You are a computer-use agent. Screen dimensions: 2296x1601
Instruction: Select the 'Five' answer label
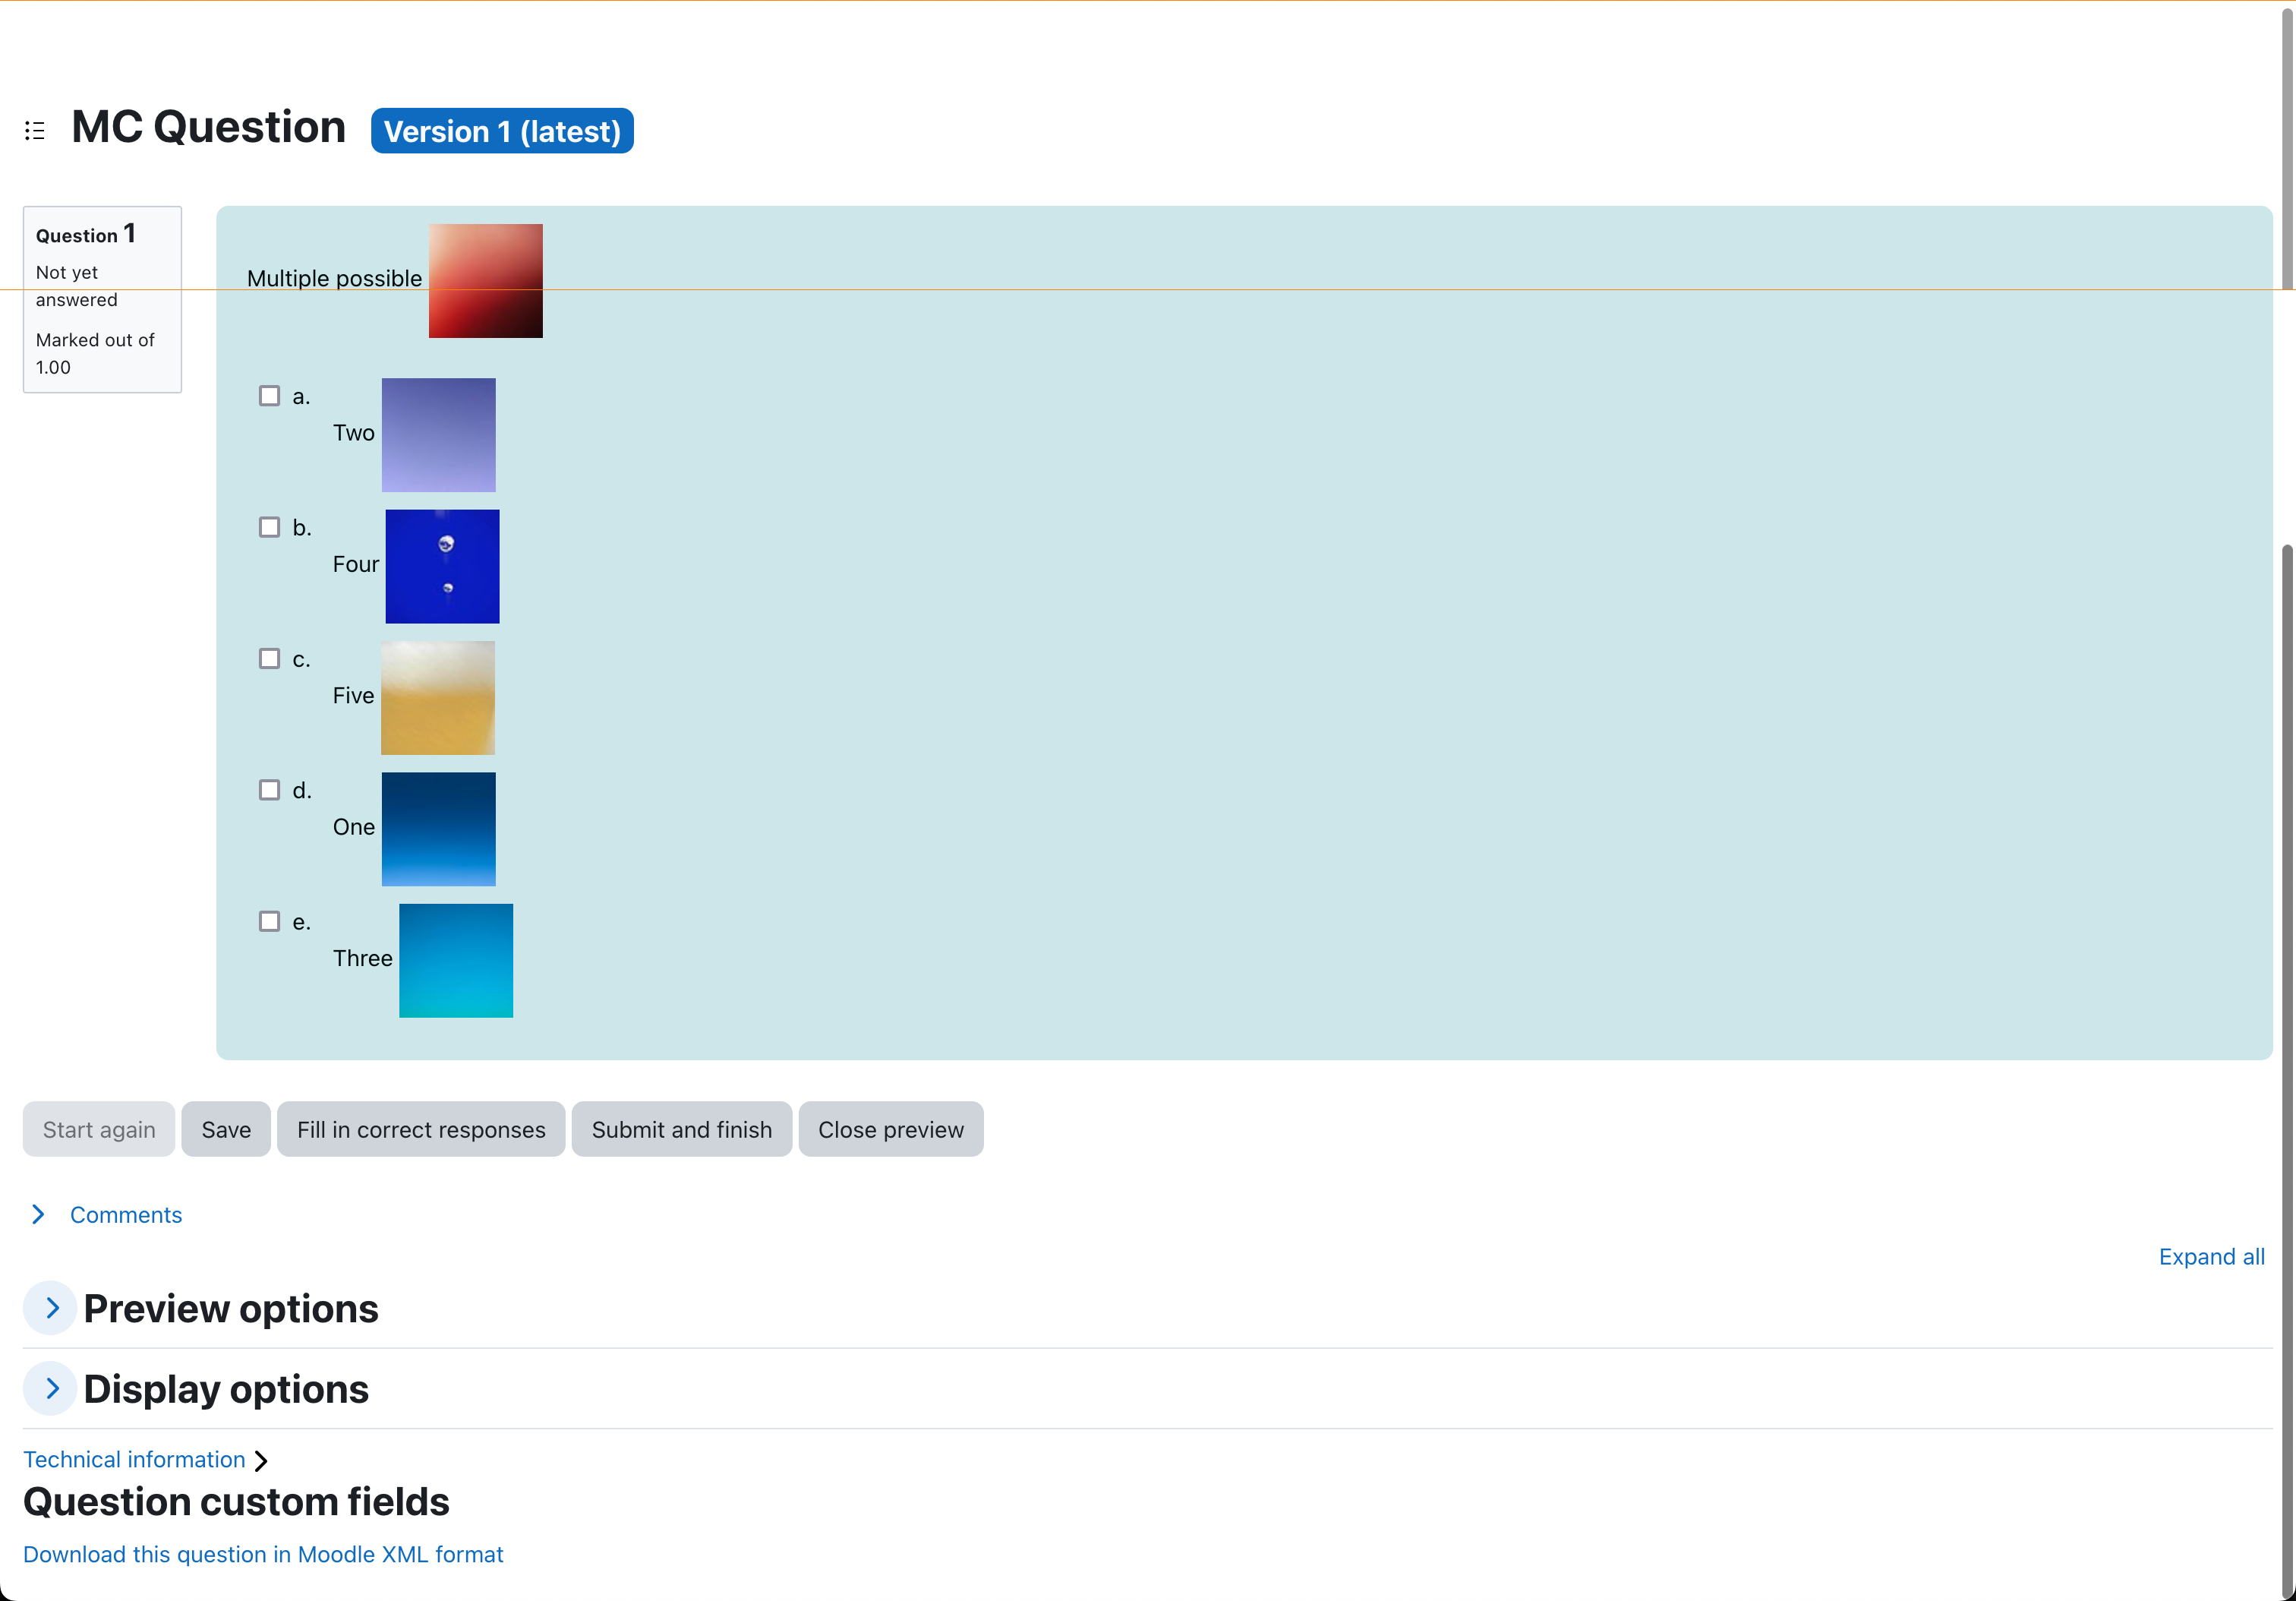click(354, 696)
